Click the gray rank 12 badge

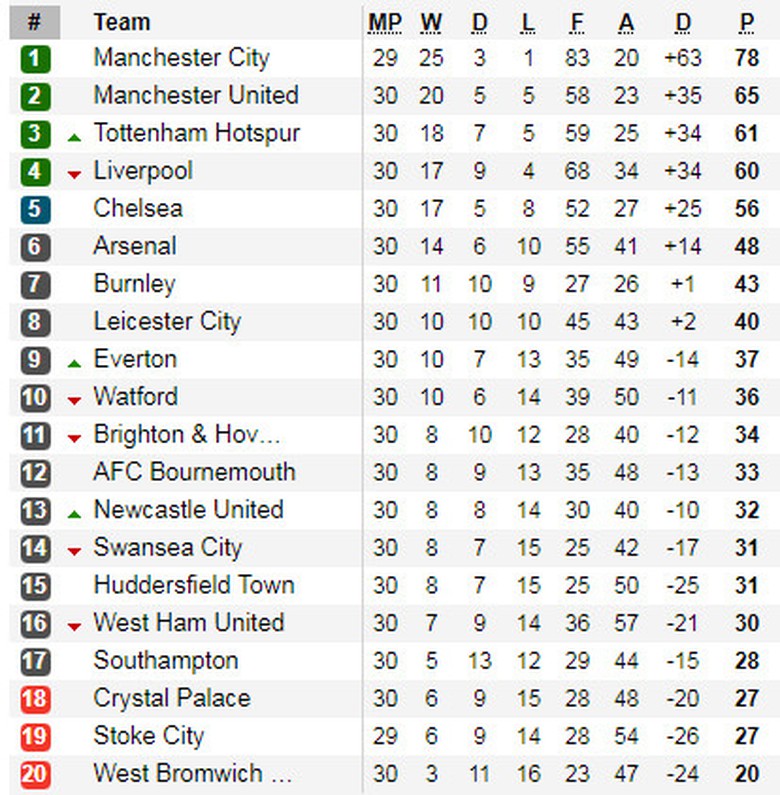(x=35, y=473)
